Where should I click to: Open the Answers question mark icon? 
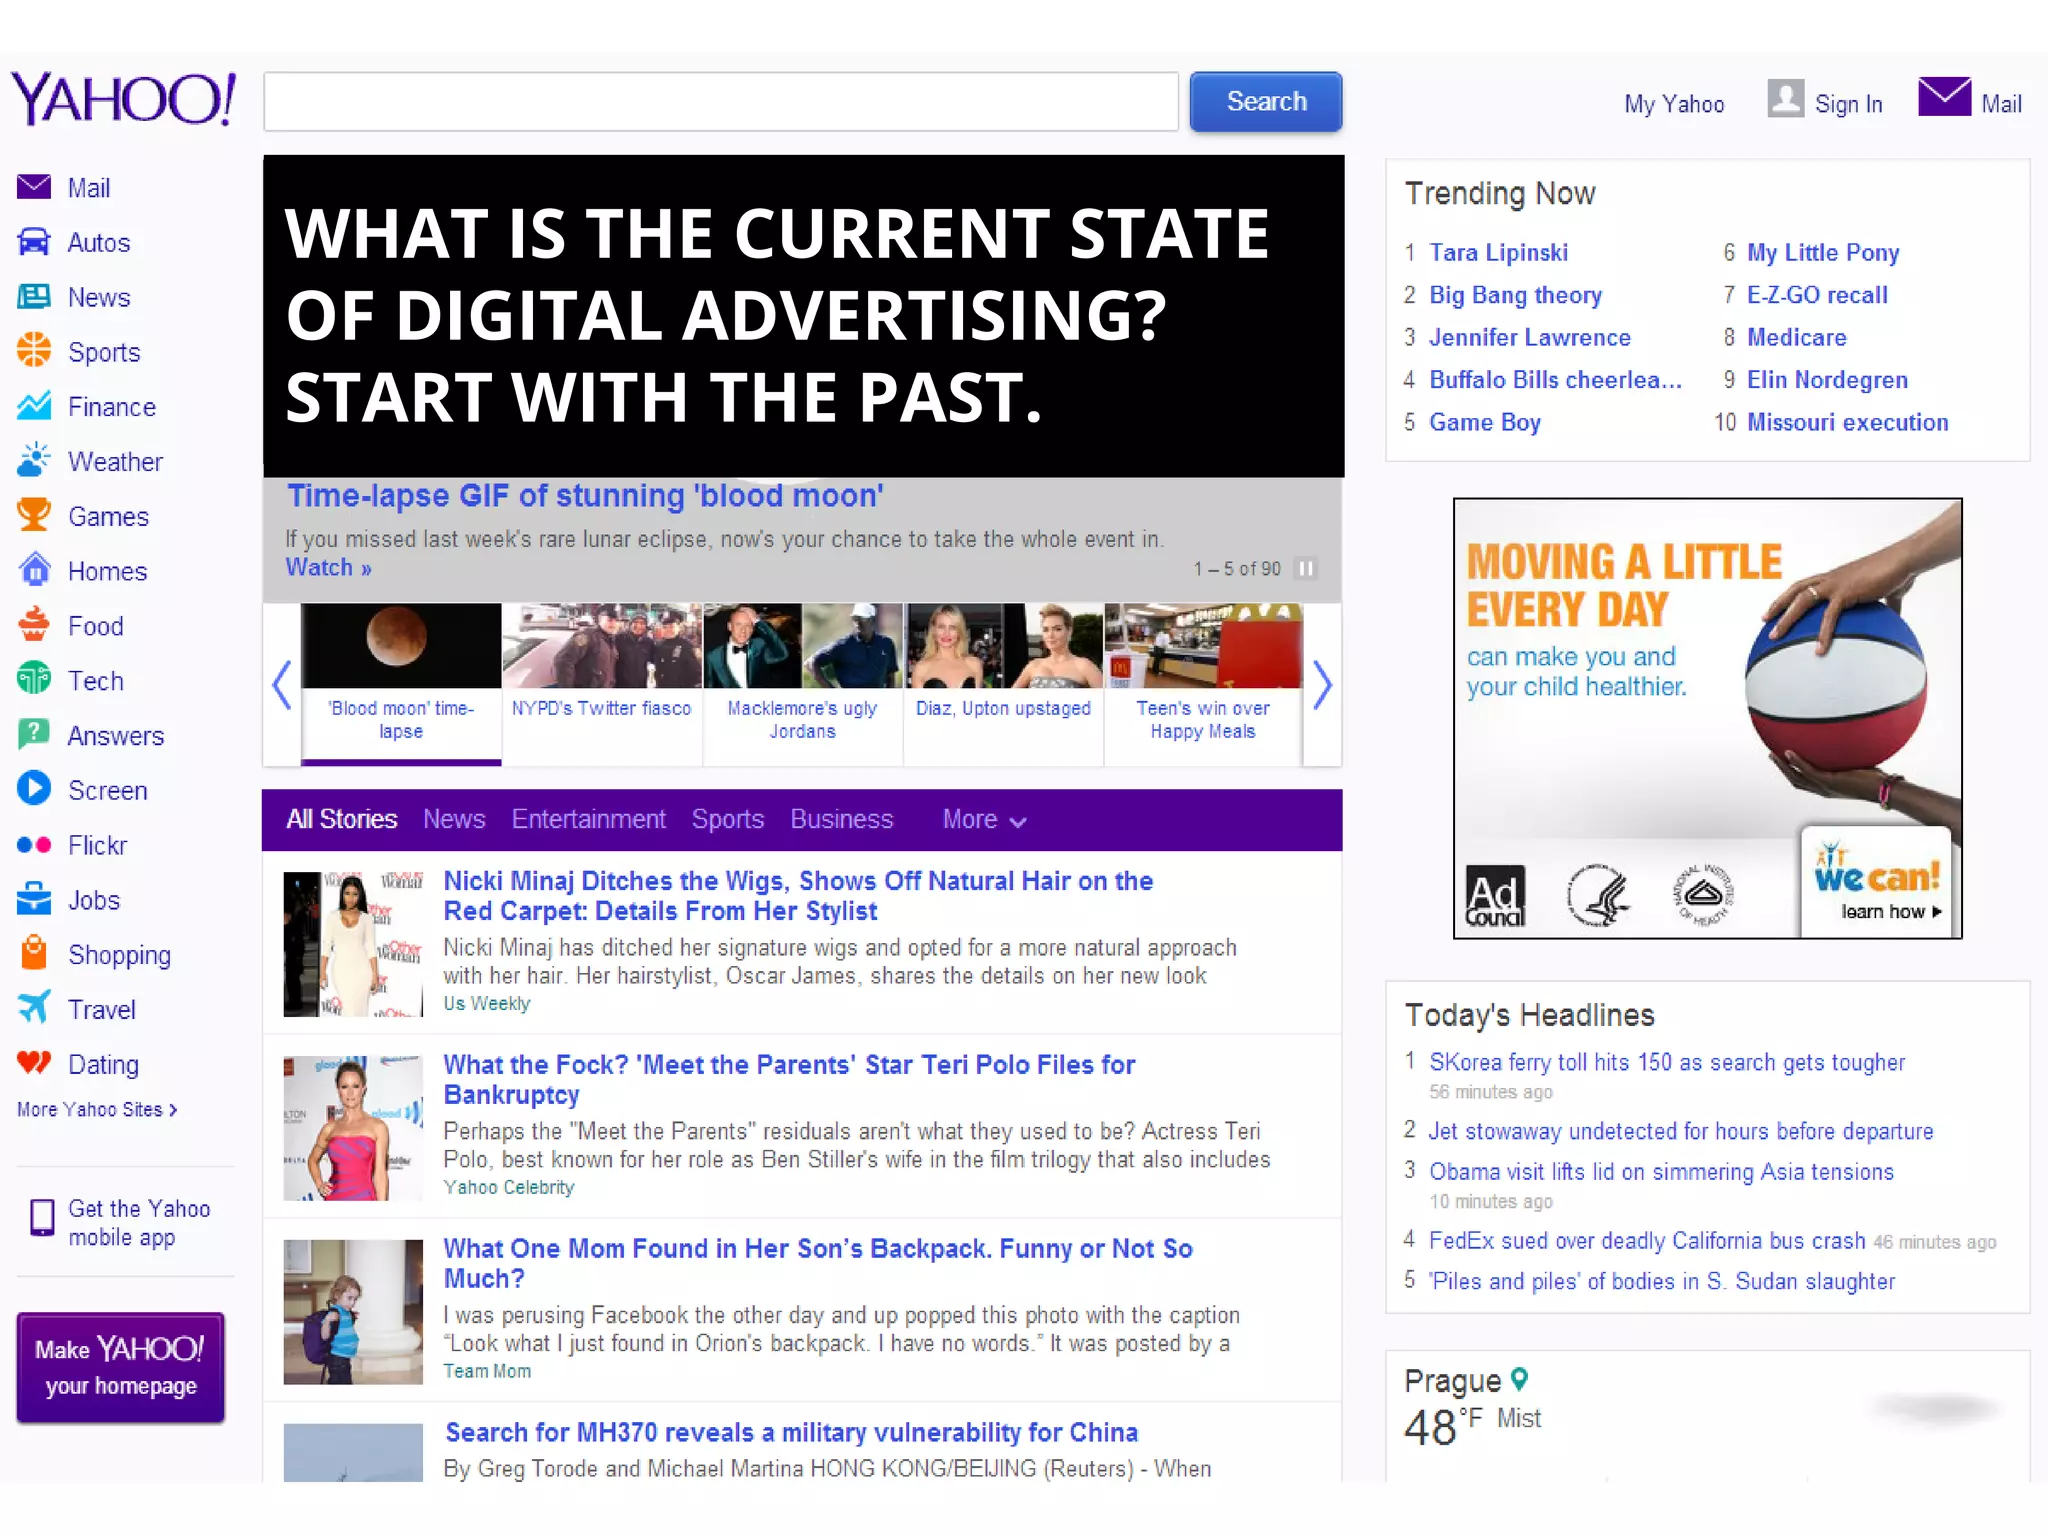[34, 734]
